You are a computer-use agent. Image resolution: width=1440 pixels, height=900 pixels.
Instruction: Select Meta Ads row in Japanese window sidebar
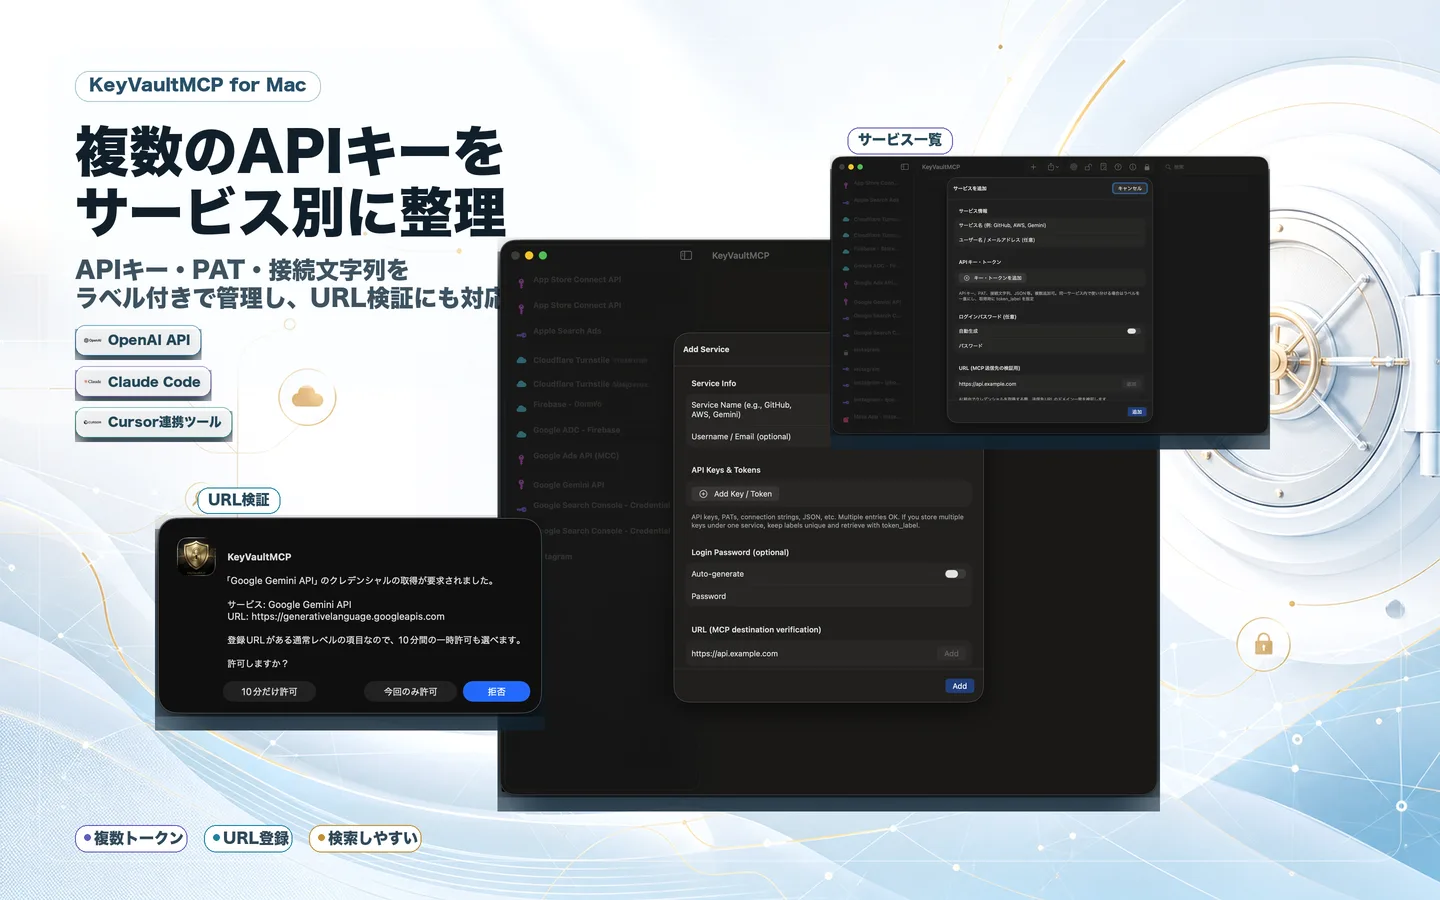pyautogui.click(x=875, y=417)
